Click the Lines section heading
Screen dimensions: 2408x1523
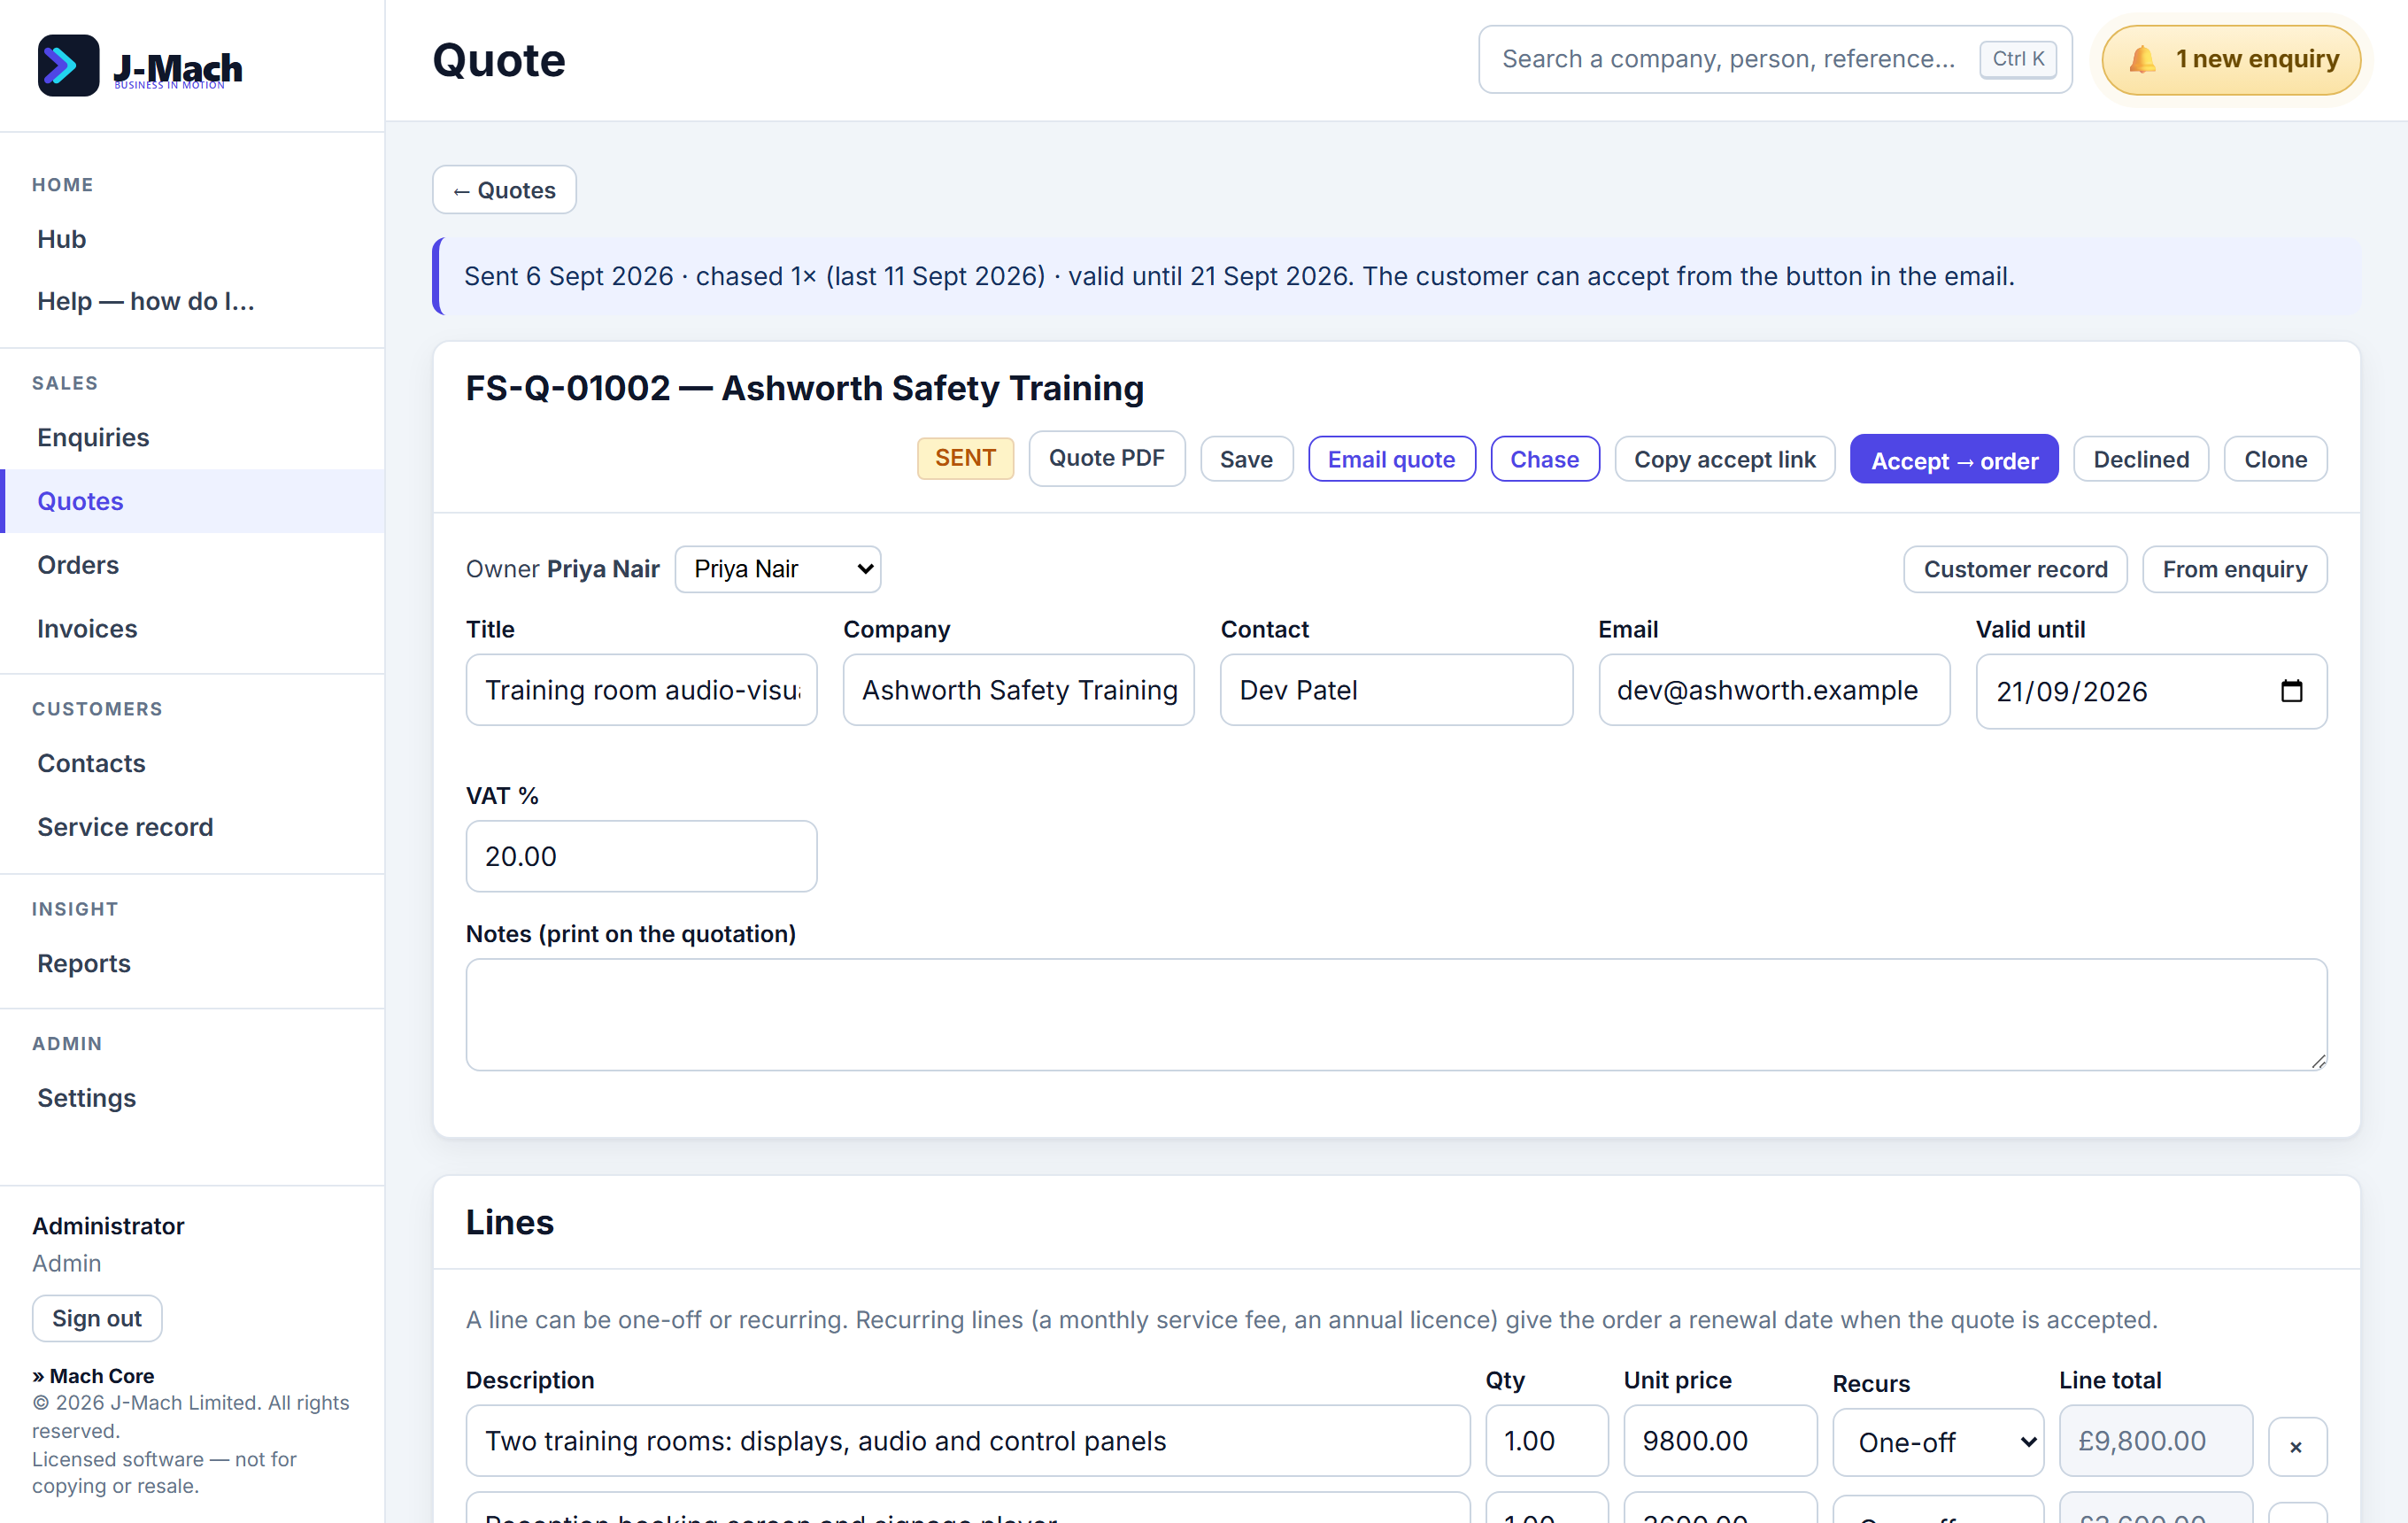[x=509, y=1222]
